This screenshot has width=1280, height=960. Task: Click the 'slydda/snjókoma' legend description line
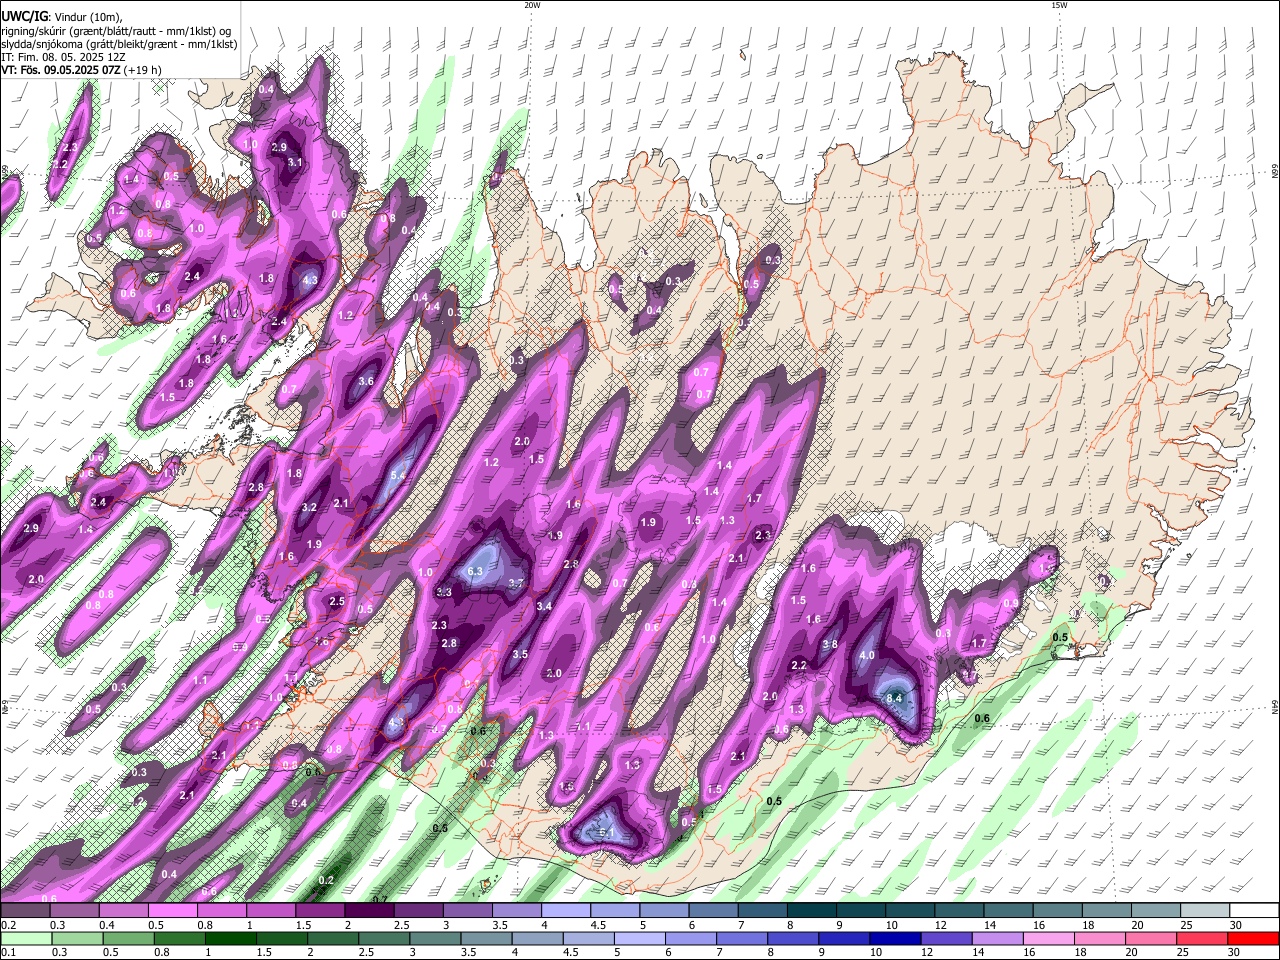pyautogui.click(x=119, y=44)
